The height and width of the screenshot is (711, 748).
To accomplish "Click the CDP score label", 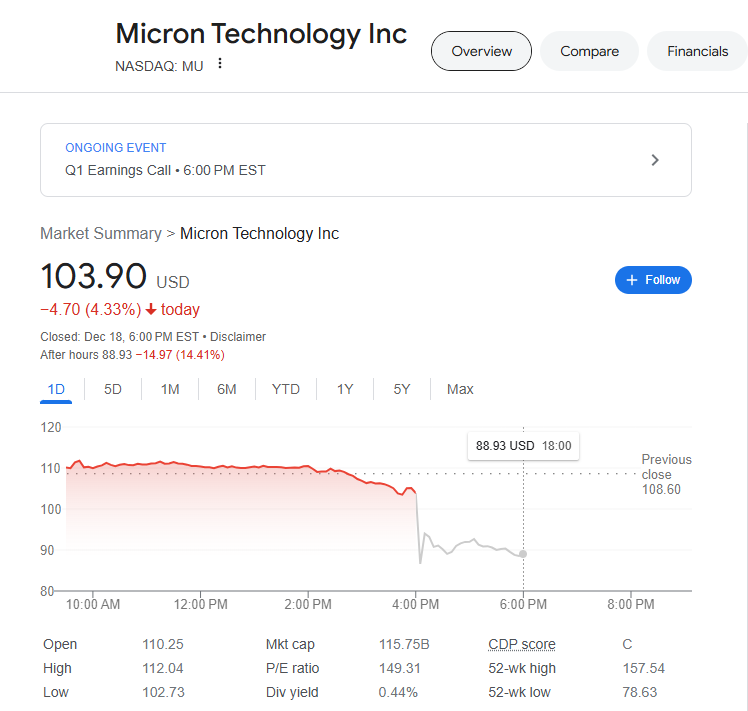I will tap(521, 644).
